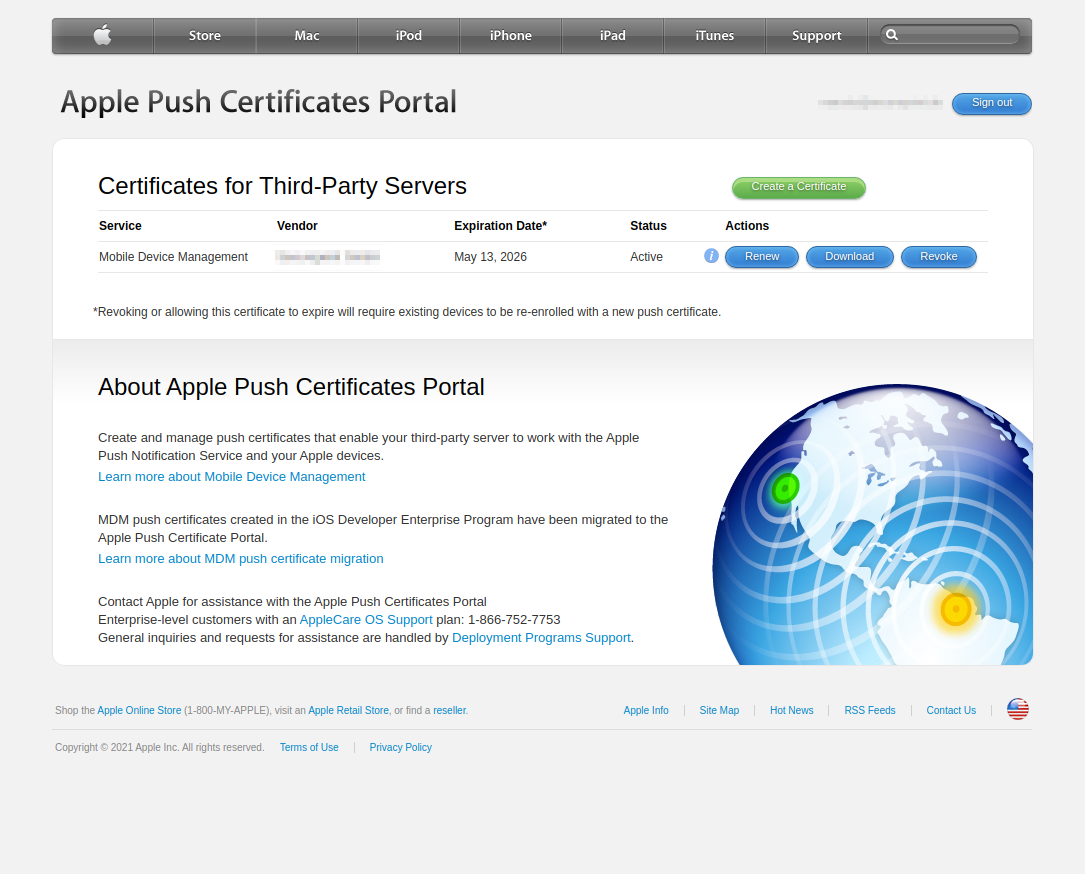Viewport: 1085px width, 874px height.
Task: Download the Mobile Device Management certificate
Action: (x=849, y=257)
